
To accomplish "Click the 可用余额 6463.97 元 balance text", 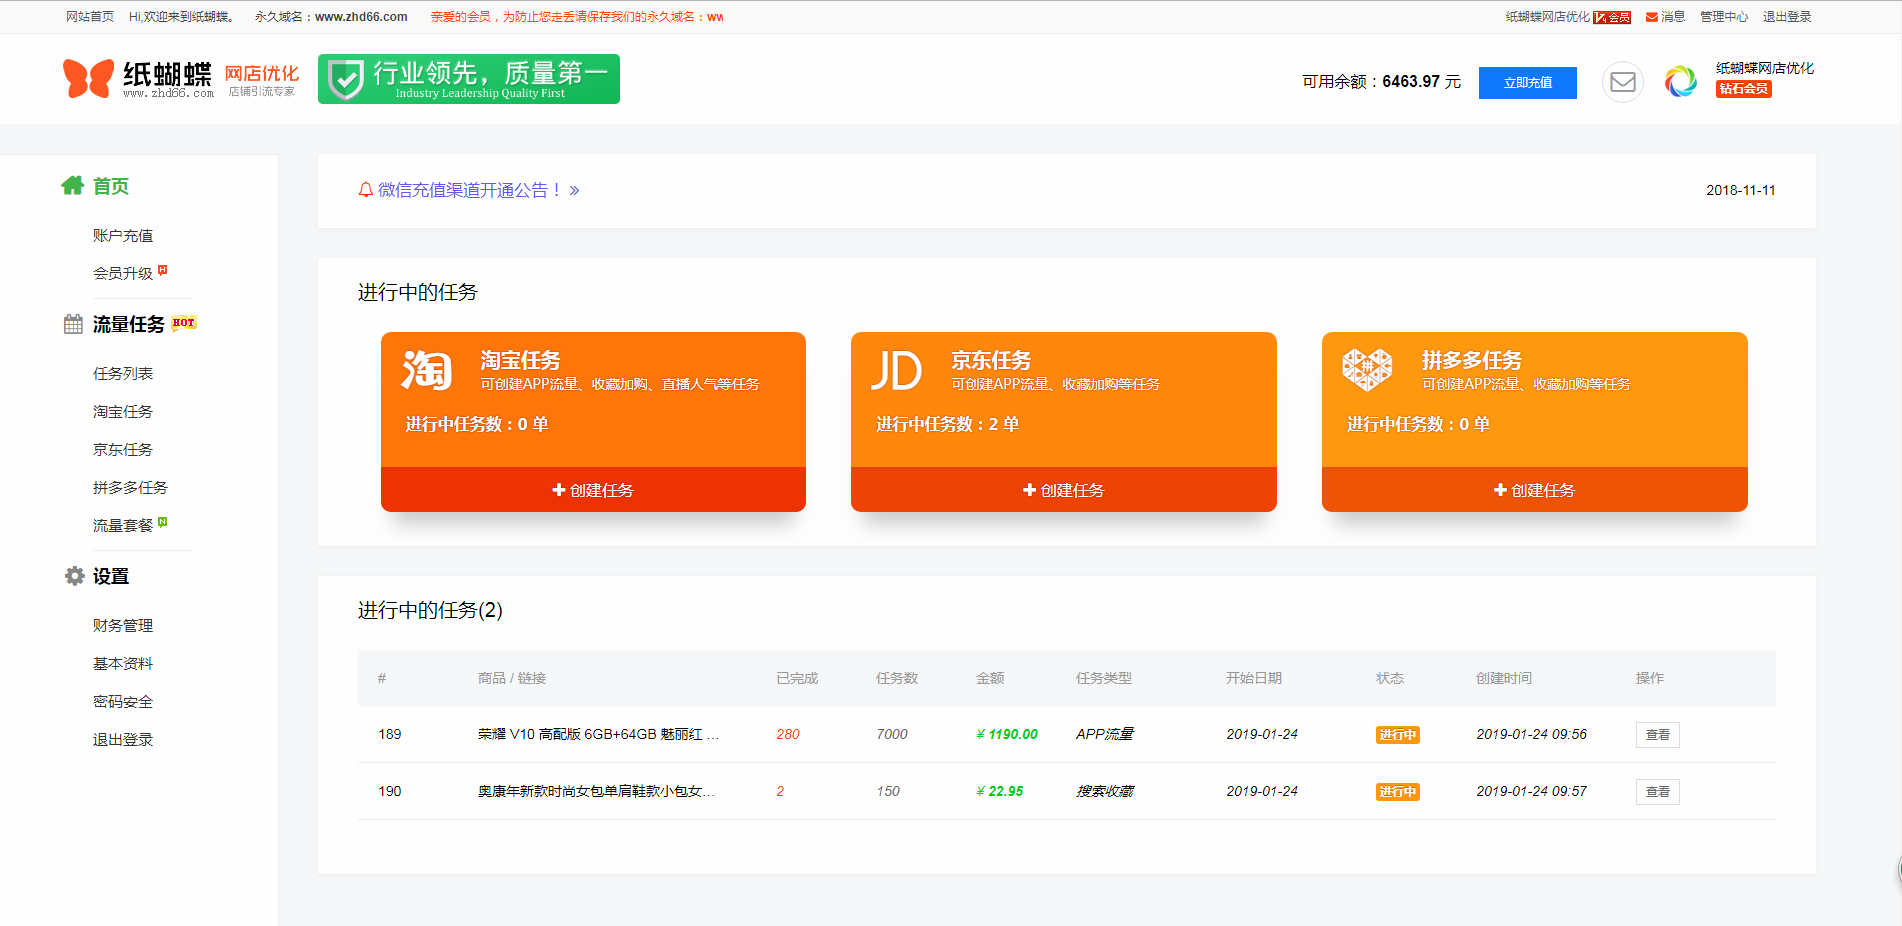I will point(1381,82).
